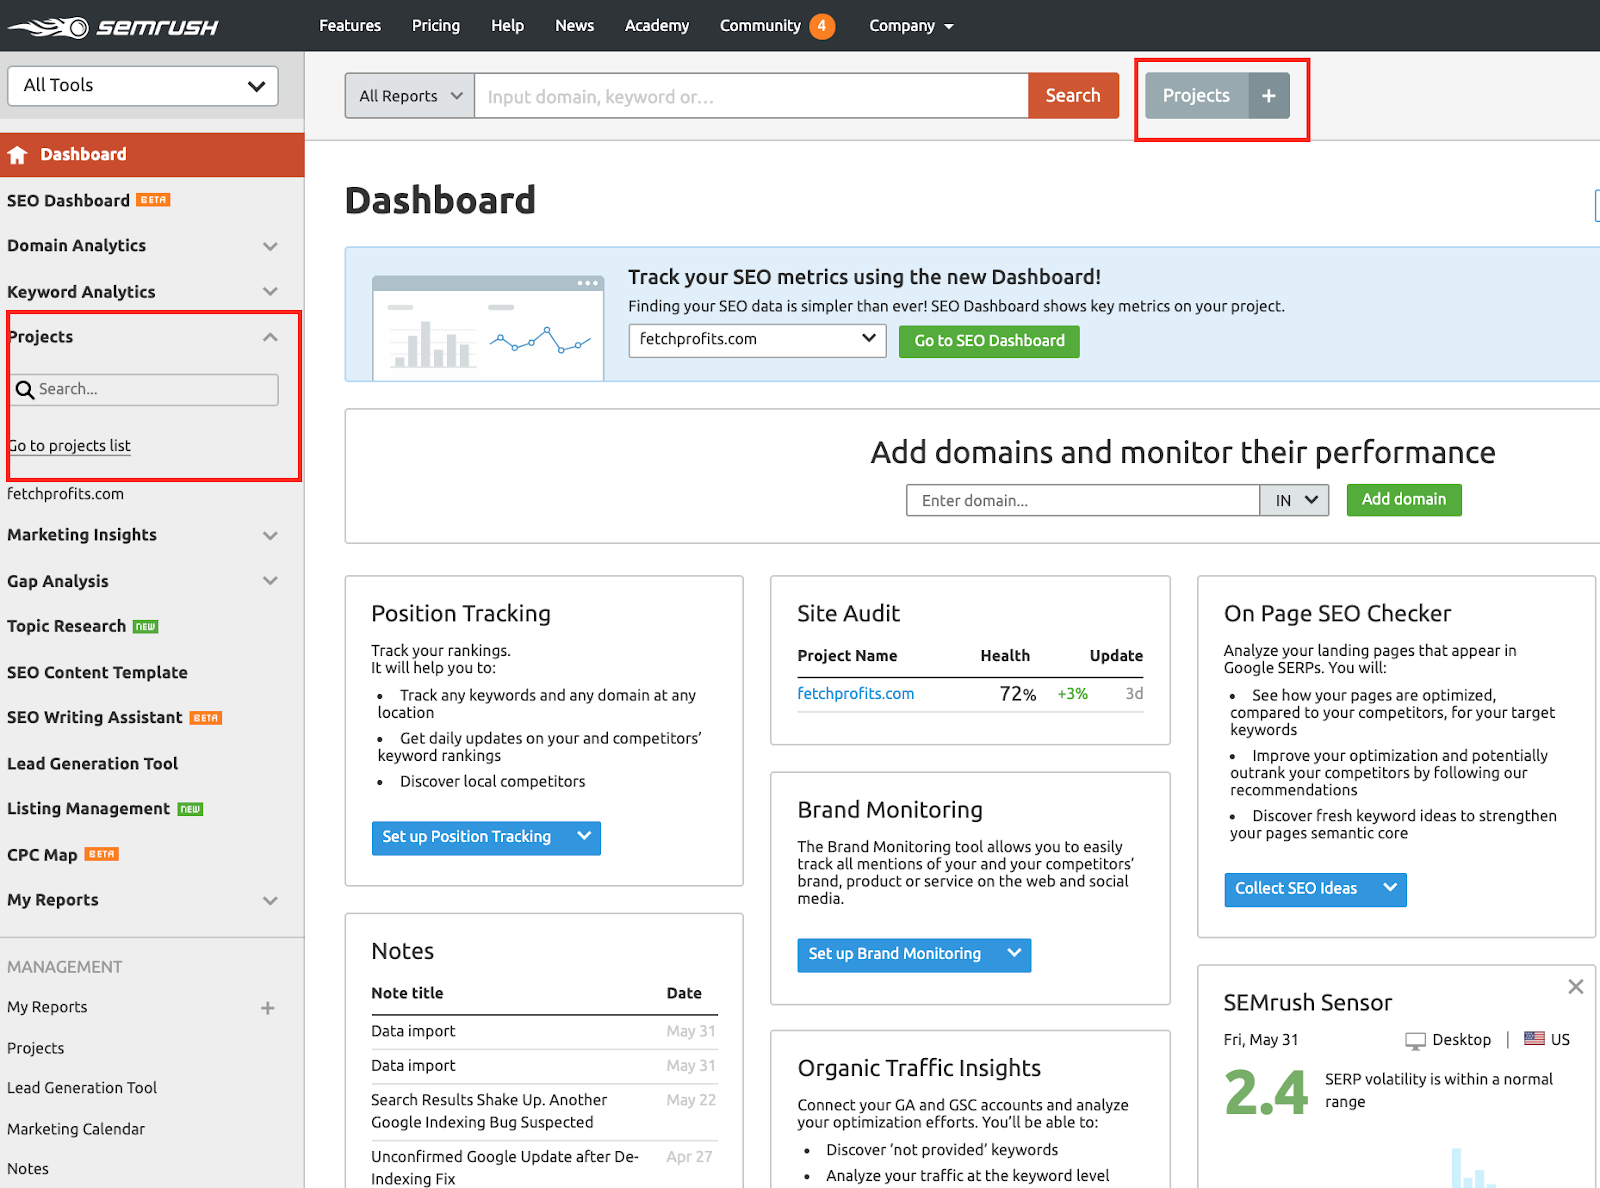Open the first Data import note
Viewport: 1600px width, 1188px height.
coord(413,1031)
